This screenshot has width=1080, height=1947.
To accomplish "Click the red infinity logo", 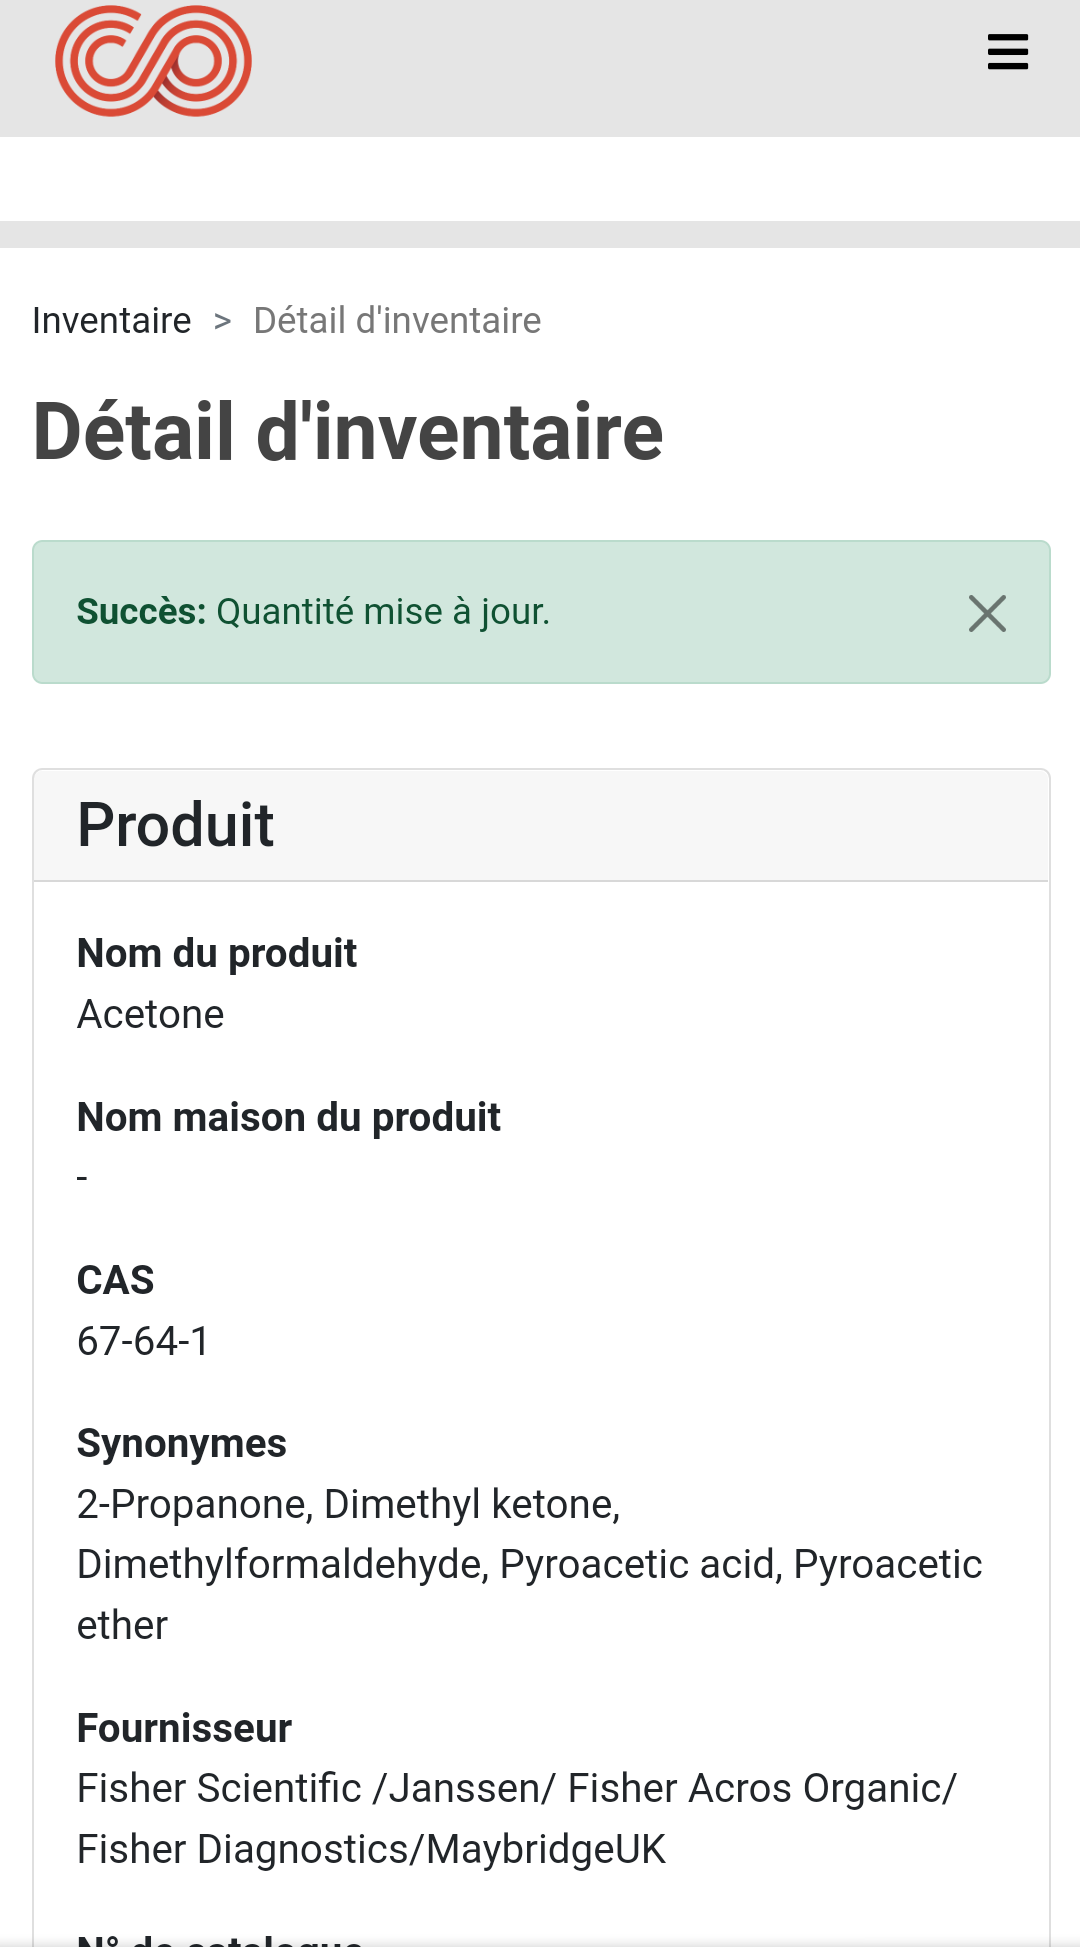I will [x=153, y=60].
